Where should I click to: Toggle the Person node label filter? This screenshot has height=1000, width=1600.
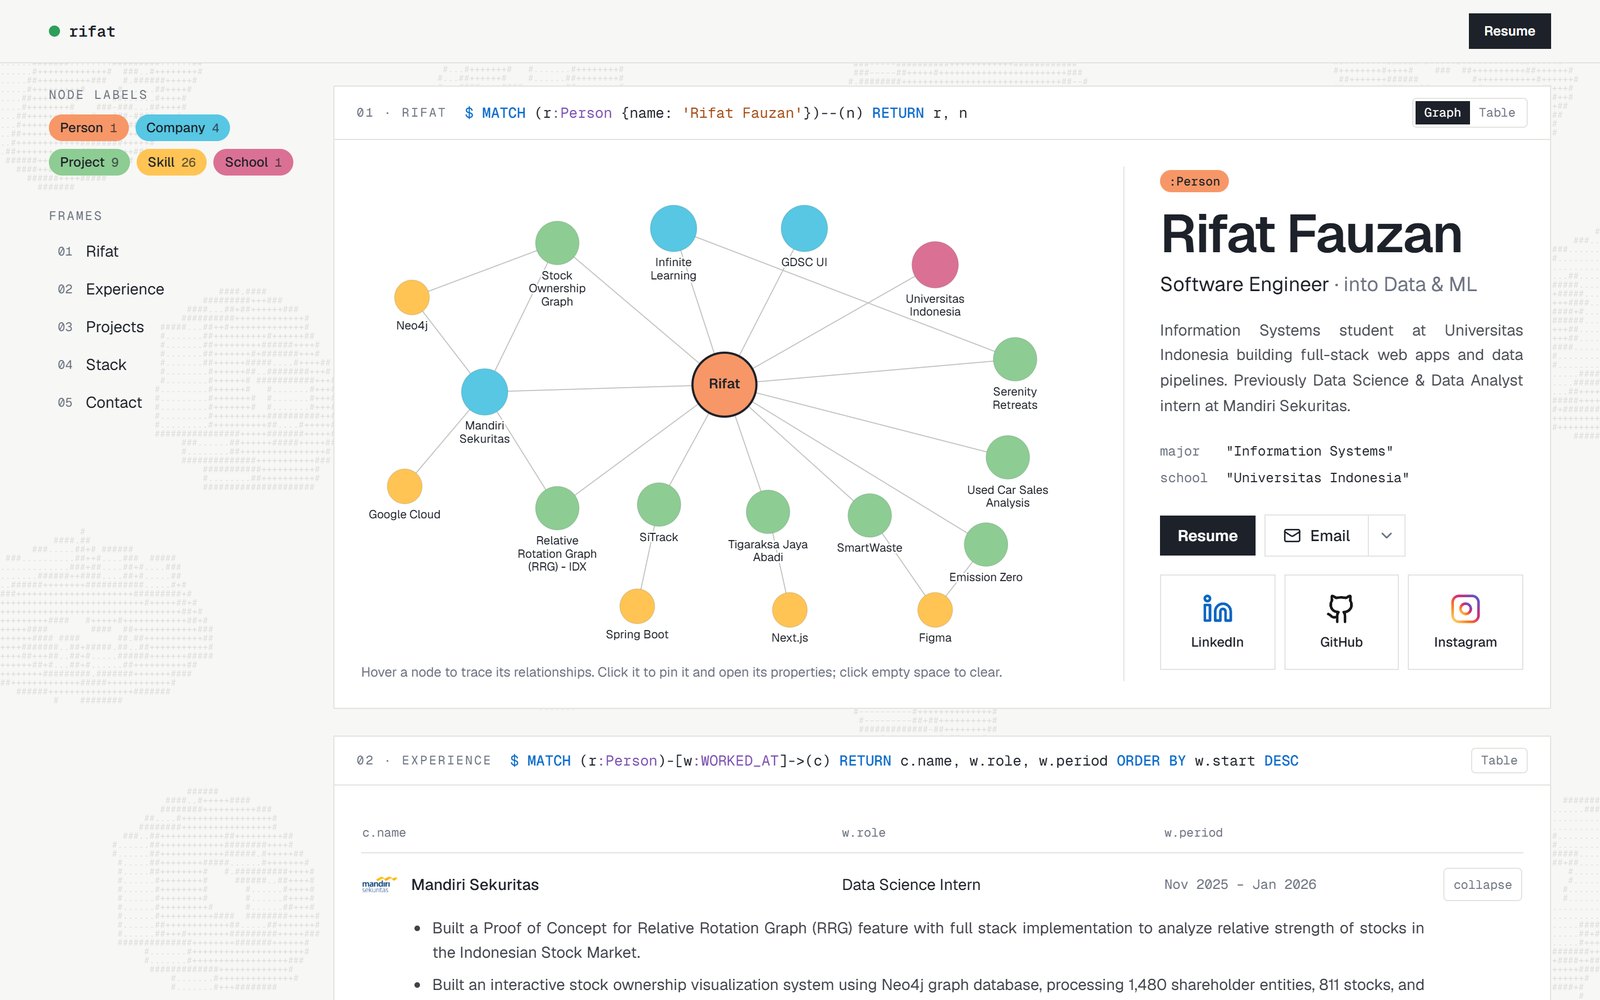[88, 128]
